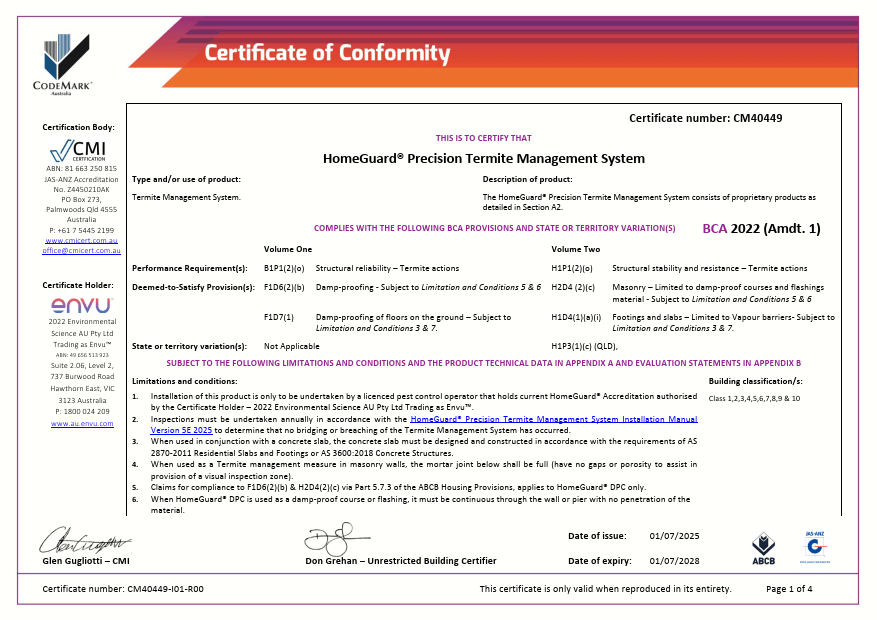Select the certificate number CM40449 heading
Screen dimensions: 877x620
705,118
